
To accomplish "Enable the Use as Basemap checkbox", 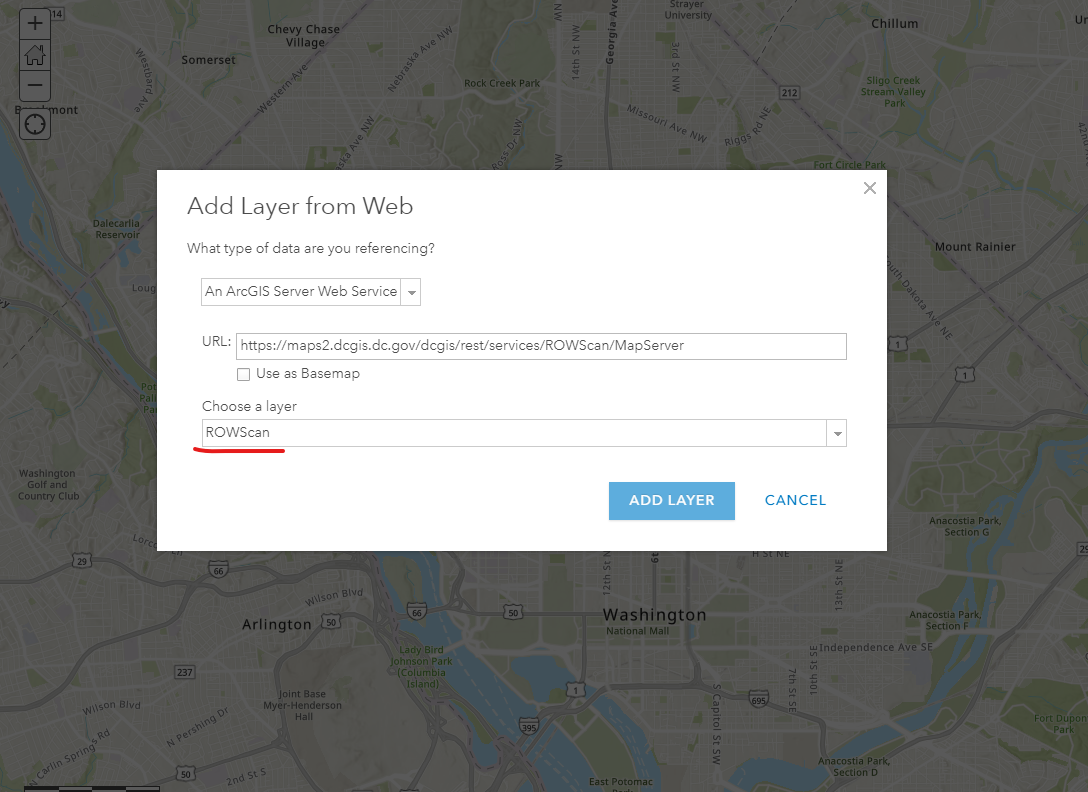I will 243,374.
